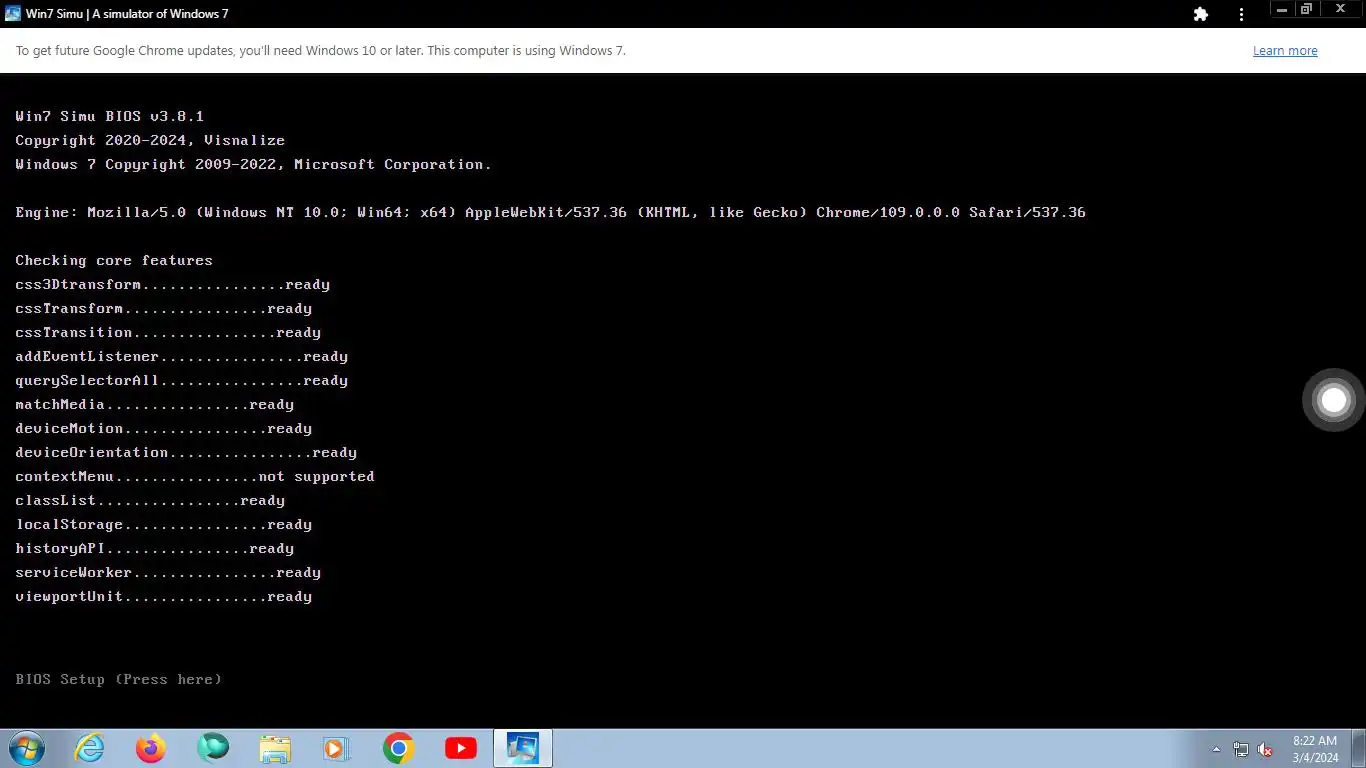Click the window title 'Win7 Simu | A simulator of Windows 7'

pos(127,14)
